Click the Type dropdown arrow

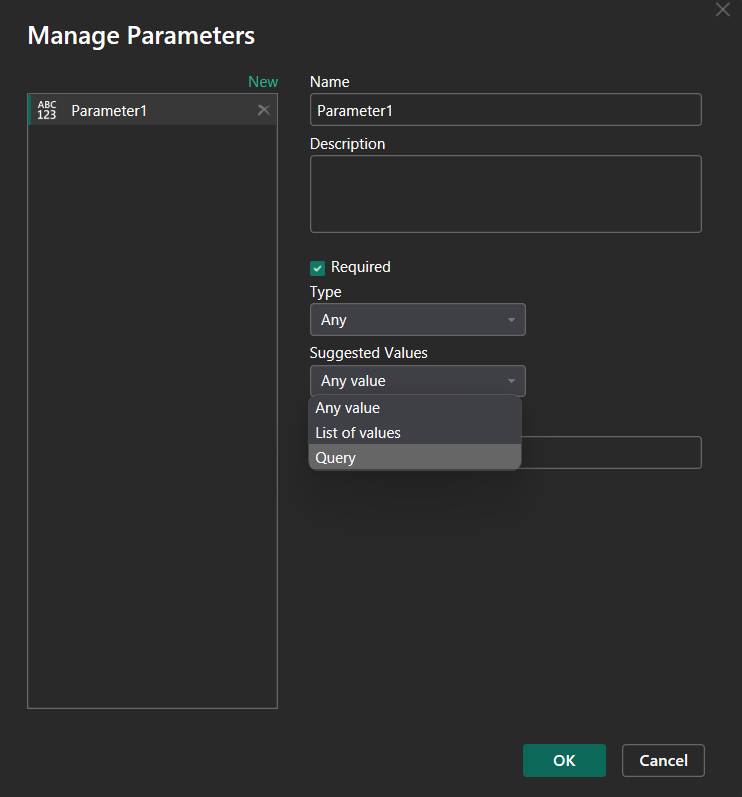(511, 320)
